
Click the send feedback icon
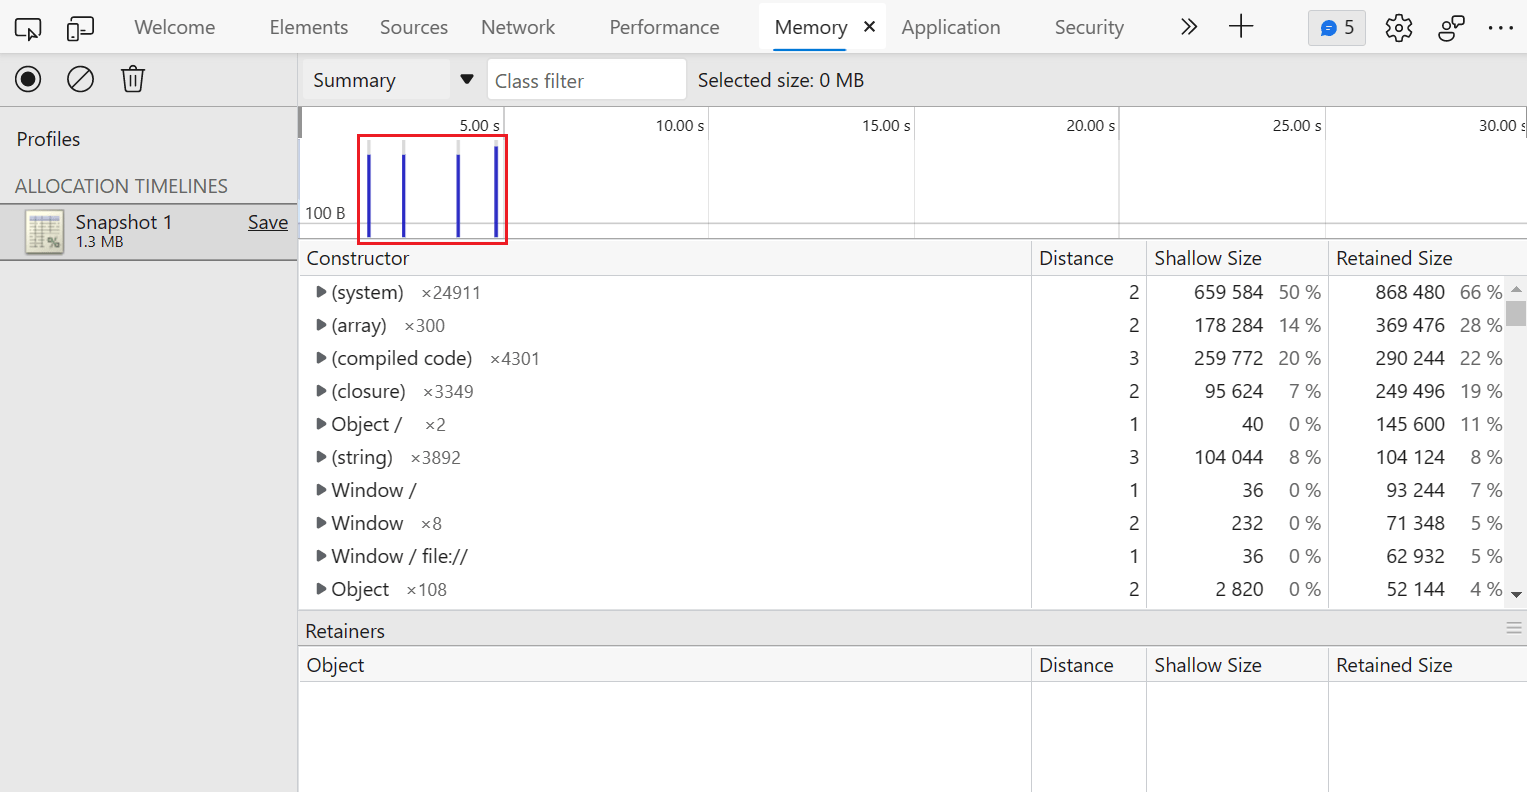click(x=1451, y=28)
